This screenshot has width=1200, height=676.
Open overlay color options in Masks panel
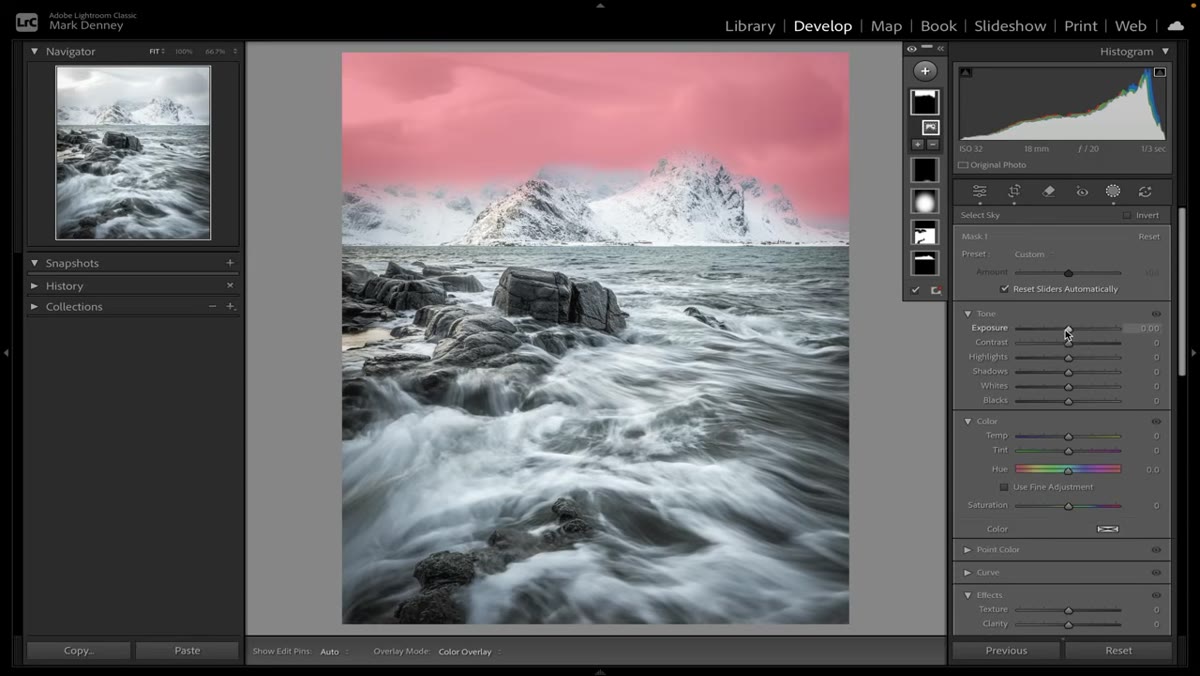(936, 290)
